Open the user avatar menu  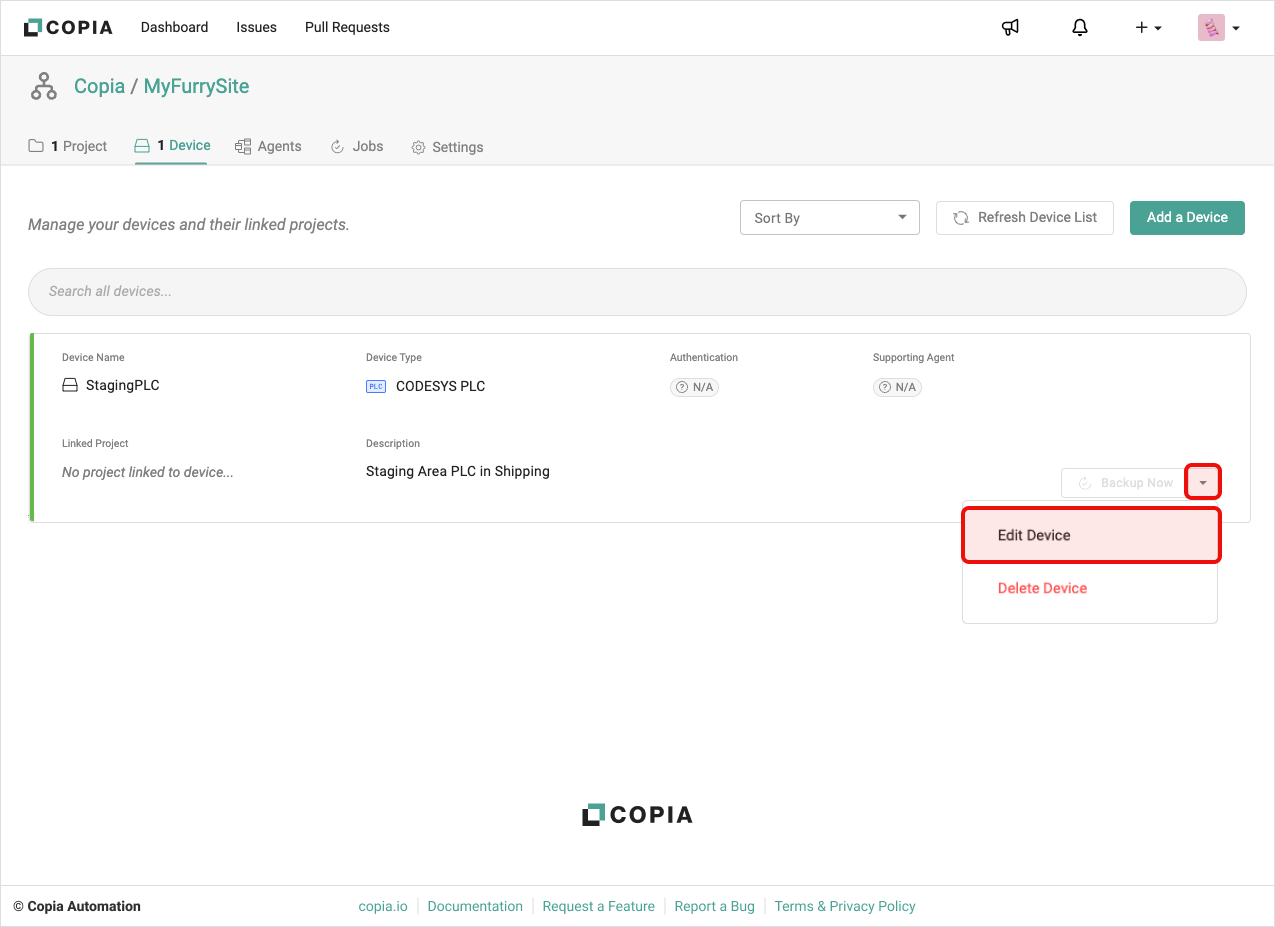pyautogui.click(x=1218, y=28)
